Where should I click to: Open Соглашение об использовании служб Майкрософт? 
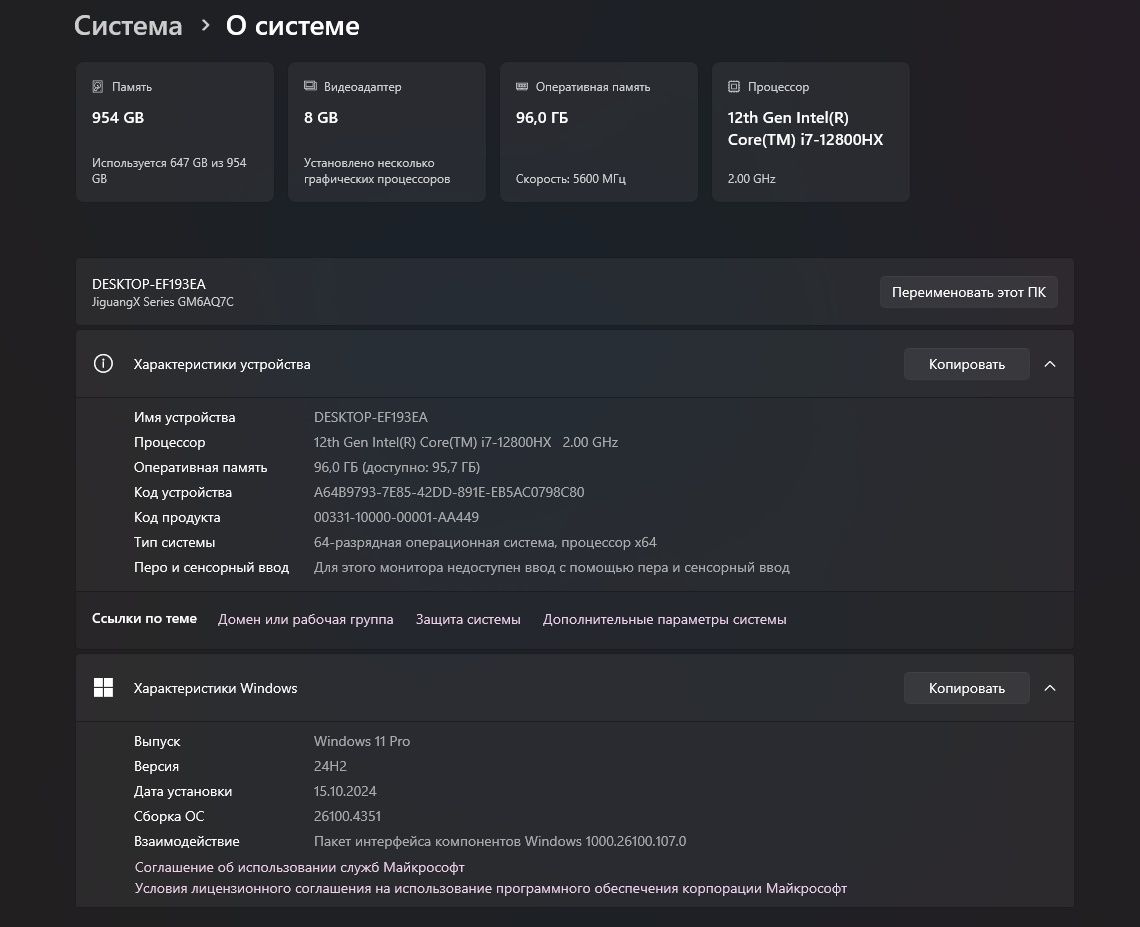(300, 867)
